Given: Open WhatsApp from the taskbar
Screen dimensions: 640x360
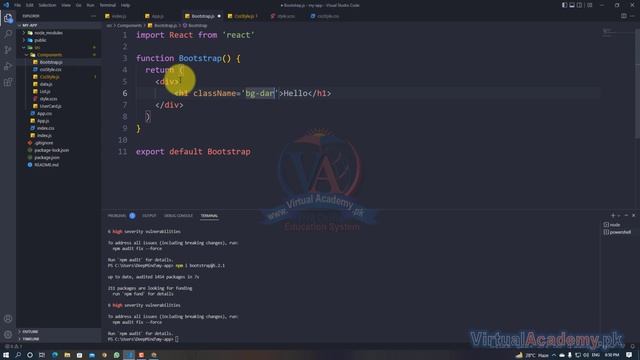Looking at the screenshot, I should 117,355.
